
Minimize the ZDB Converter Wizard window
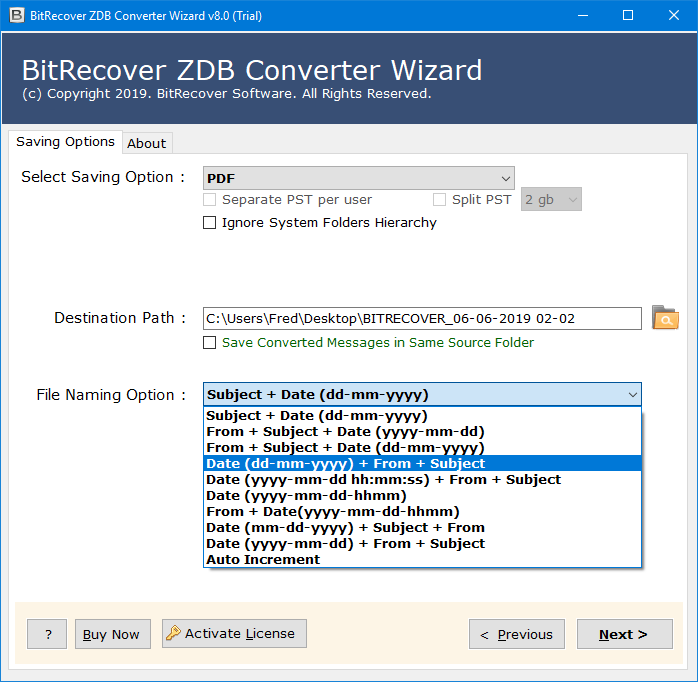[583, 16]
